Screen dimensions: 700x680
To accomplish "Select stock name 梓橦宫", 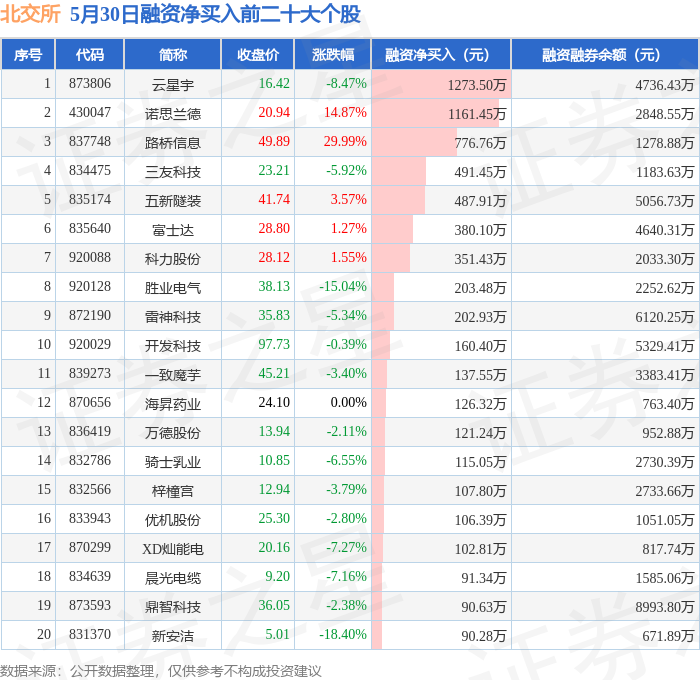I will 173,491.
